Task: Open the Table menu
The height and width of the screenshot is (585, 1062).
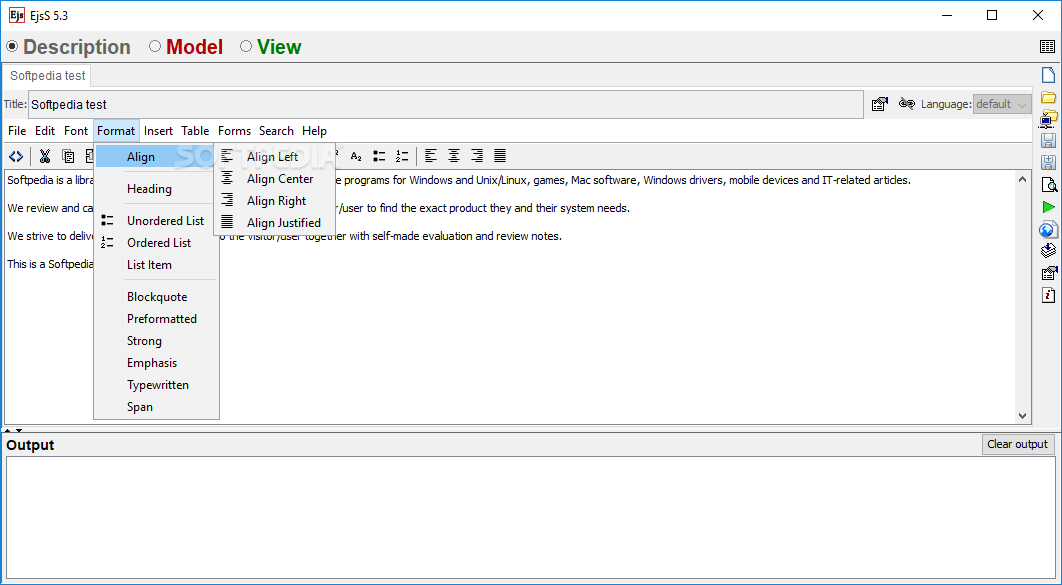Action: 195,131
